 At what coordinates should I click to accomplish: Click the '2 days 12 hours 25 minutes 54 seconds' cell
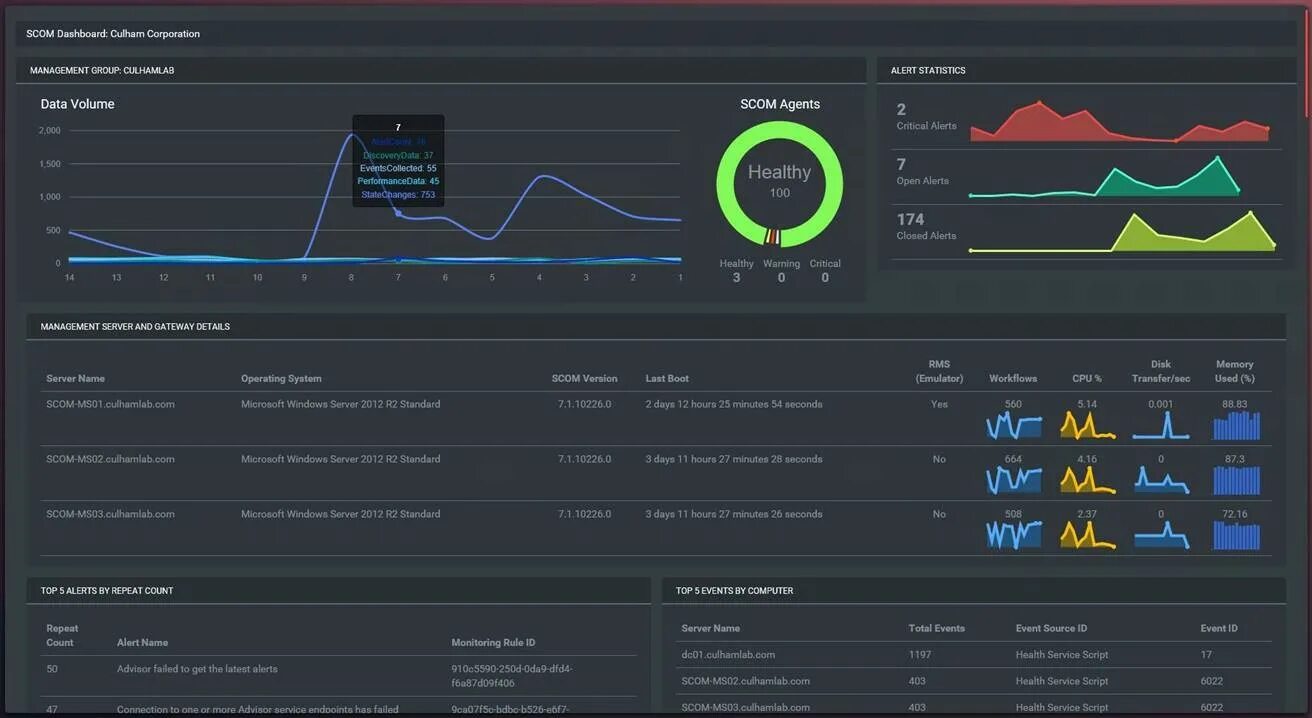coord(734,405)
